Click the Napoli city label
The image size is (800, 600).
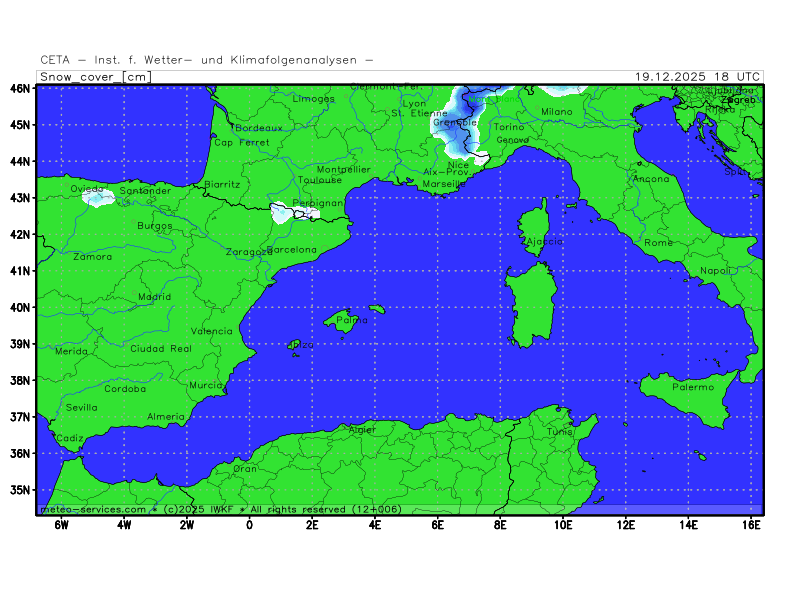(x=714, y=271)
